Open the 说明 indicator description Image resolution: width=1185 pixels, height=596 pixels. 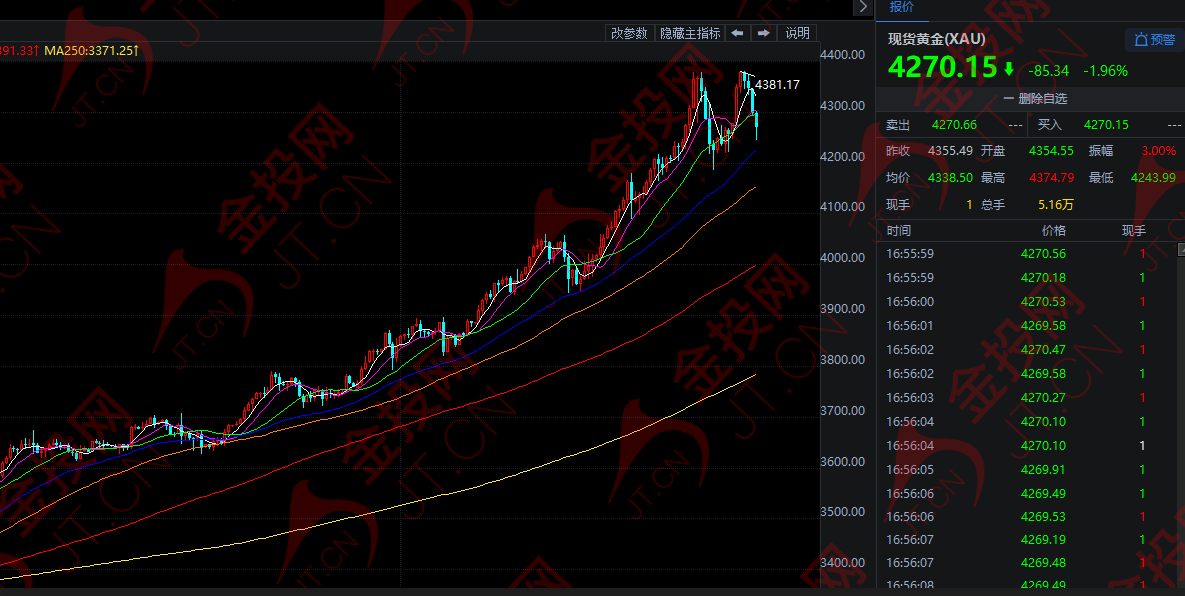(x=797, y=32)
